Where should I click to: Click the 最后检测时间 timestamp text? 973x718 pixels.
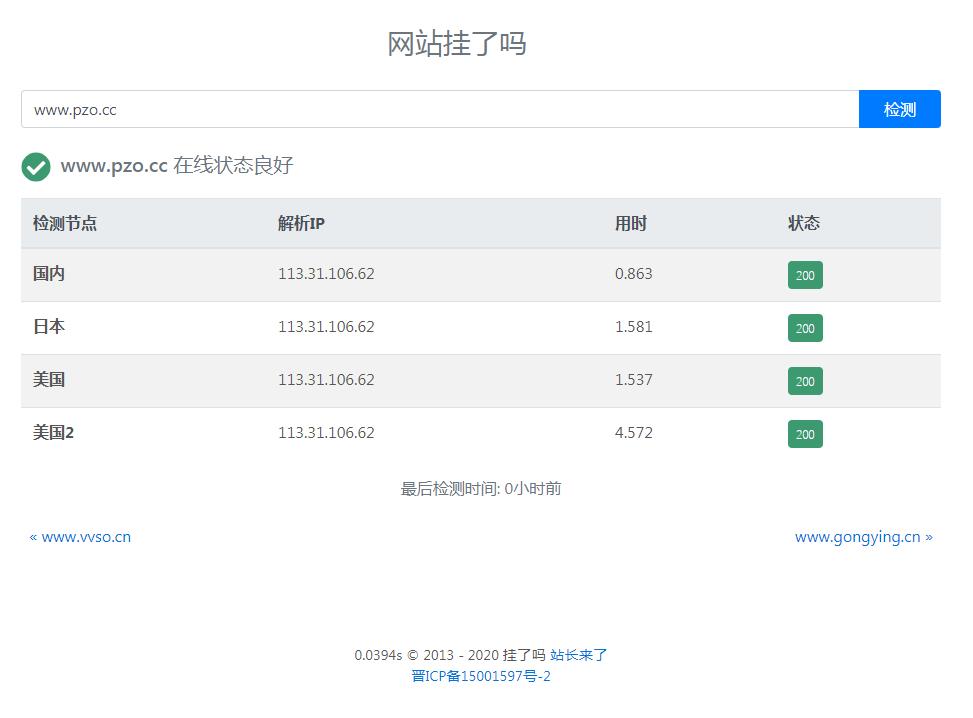tap(481, 488)
